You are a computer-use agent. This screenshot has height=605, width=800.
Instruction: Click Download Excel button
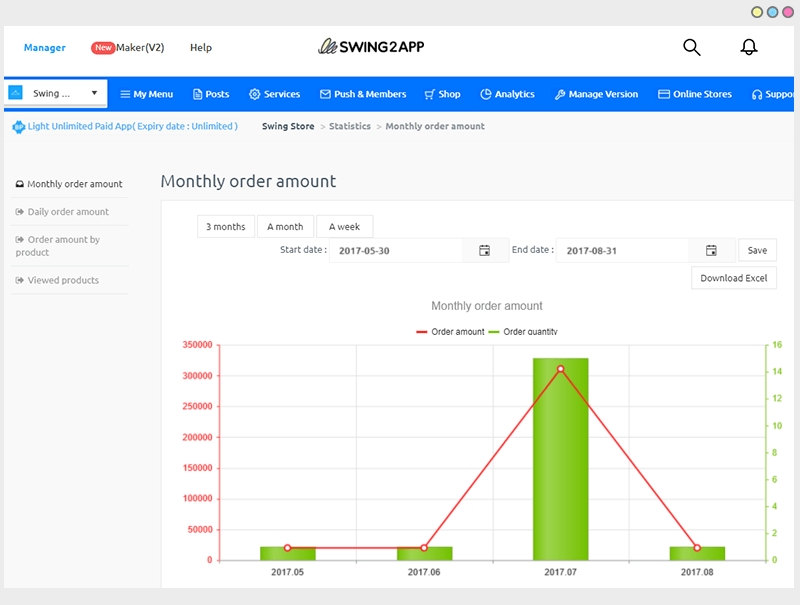pyautogui.click(x=733, y=278)
